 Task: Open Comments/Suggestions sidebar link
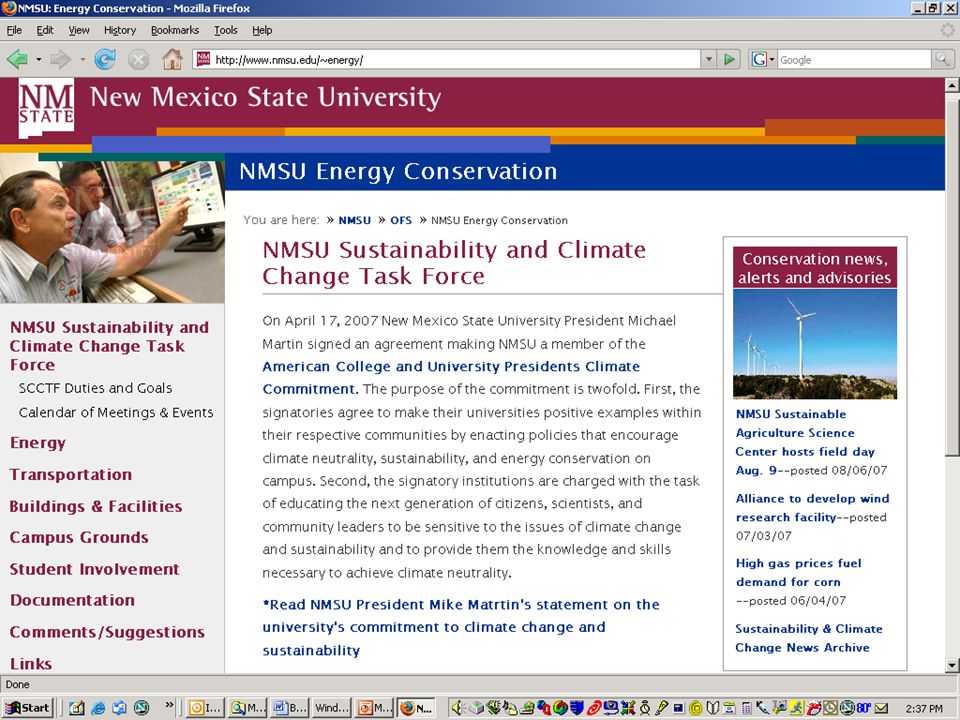pos(107,632)
